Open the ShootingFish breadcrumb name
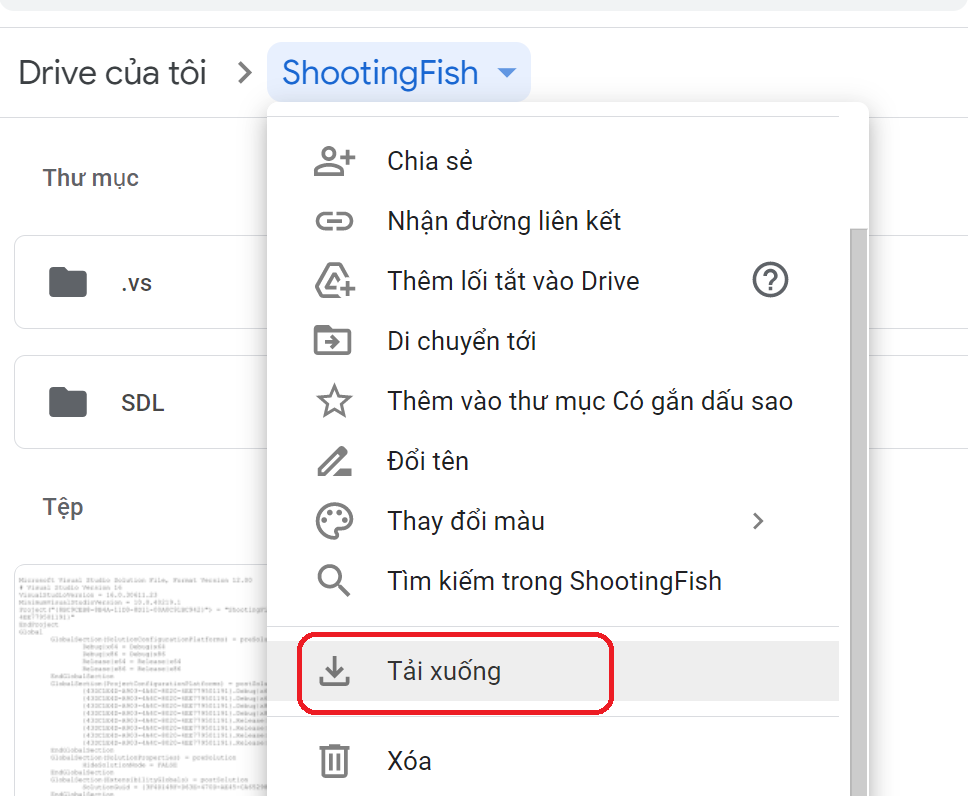This screenshot has height=796, width=968. (380, 73)
